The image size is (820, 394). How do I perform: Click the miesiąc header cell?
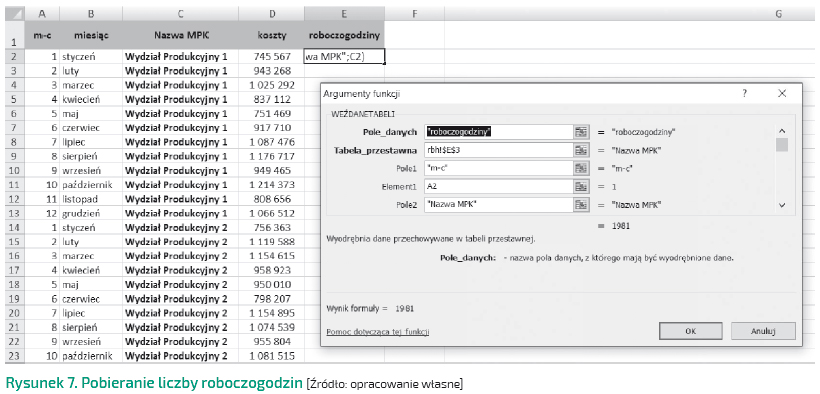pyautogui.click(x=90, y=36)
